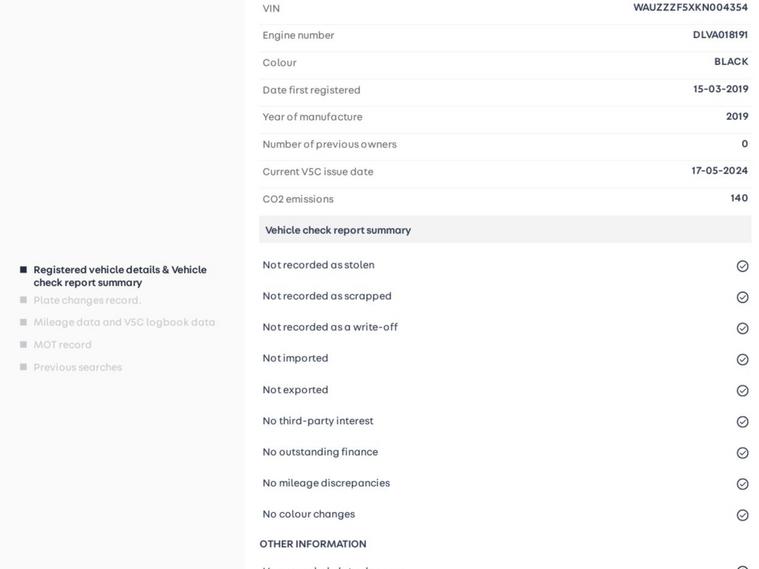Click check icon for No third-party interest

742,422
